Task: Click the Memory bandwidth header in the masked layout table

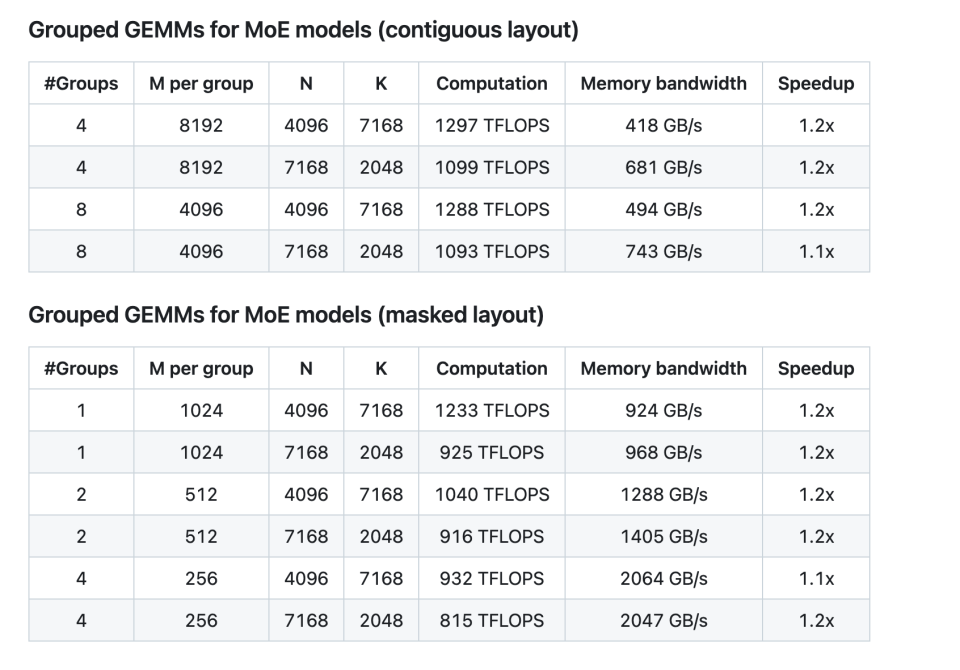Action: pyautogui.click(x=663, y=368)
